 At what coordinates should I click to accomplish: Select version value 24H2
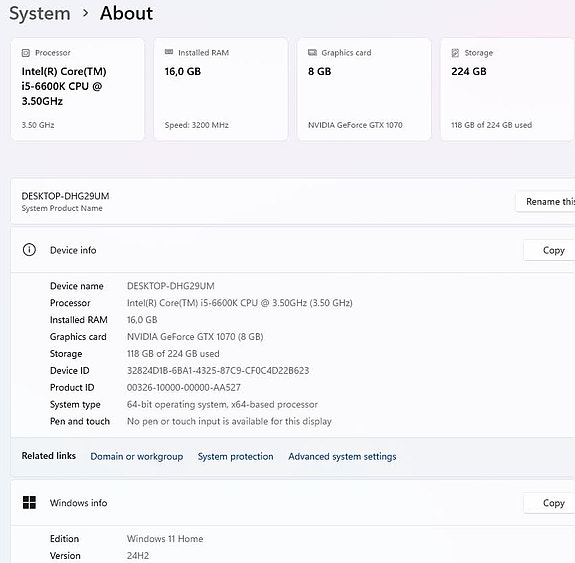138,555
